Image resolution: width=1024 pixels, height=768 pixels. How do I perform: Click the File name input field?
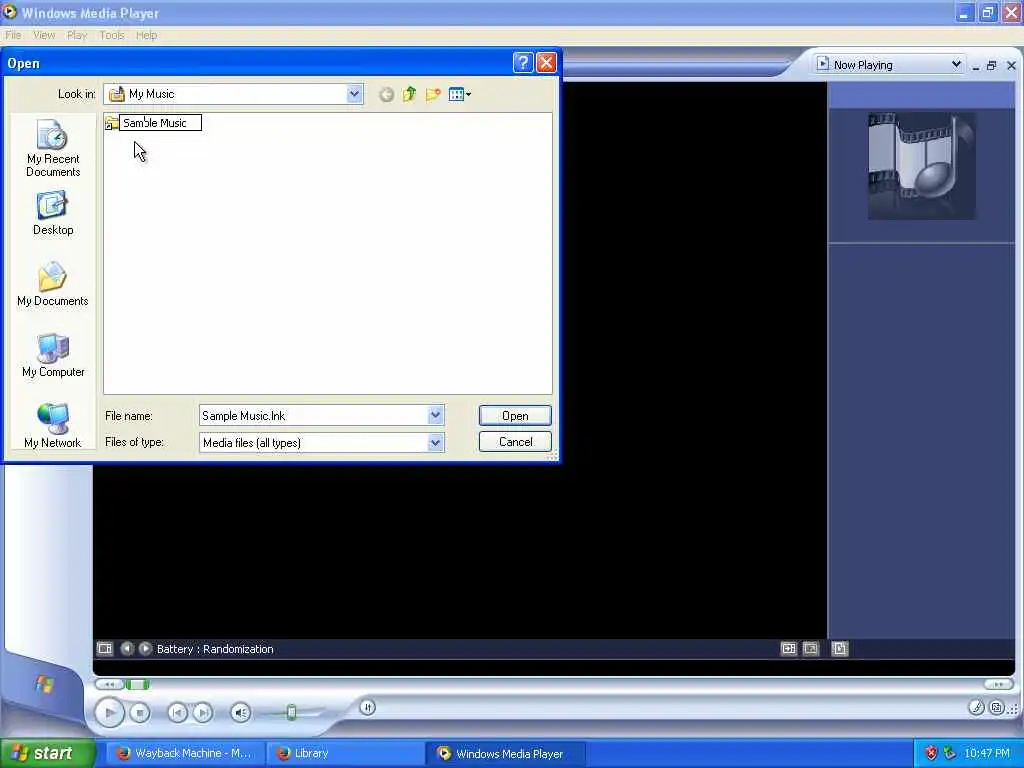pyautogui.click(x=313, y=415)
